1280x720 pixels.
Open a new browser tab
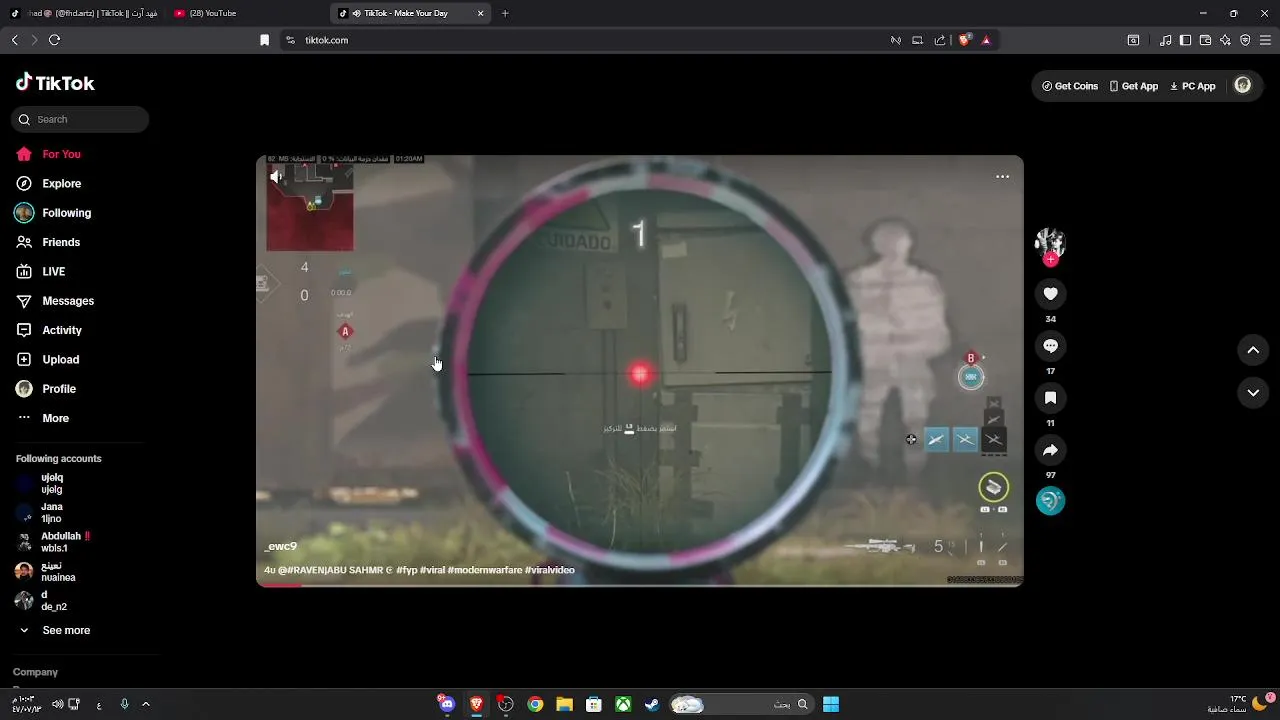point(505,14)
